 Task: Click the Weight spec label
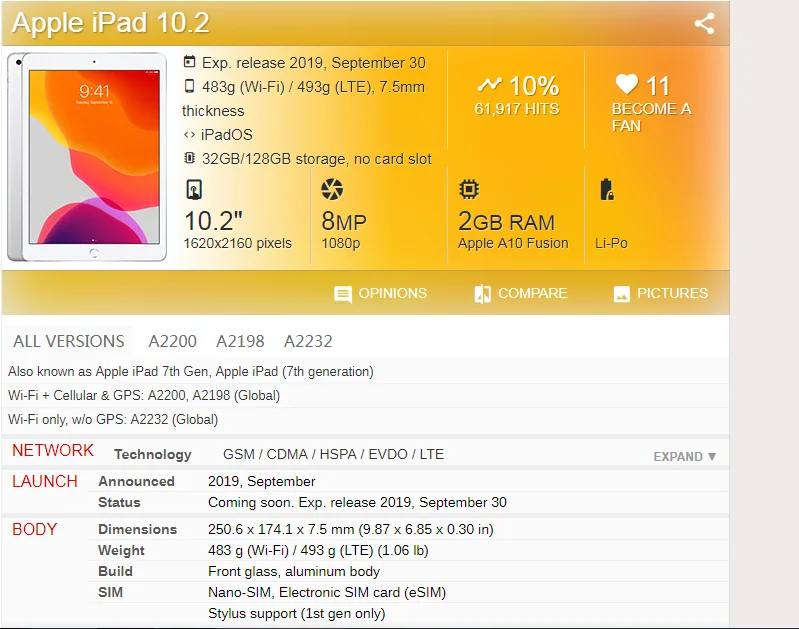coord(121,551)
